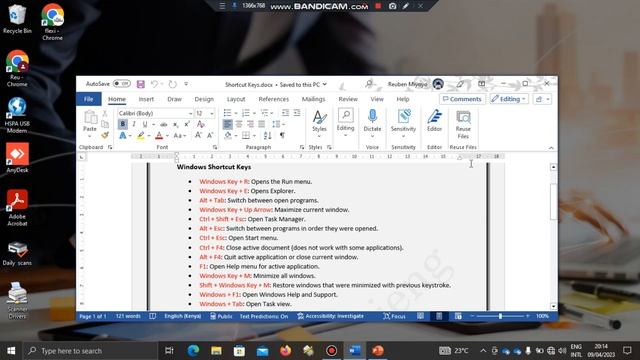Toggle Subscript formatting

click(x=176, y=124)
